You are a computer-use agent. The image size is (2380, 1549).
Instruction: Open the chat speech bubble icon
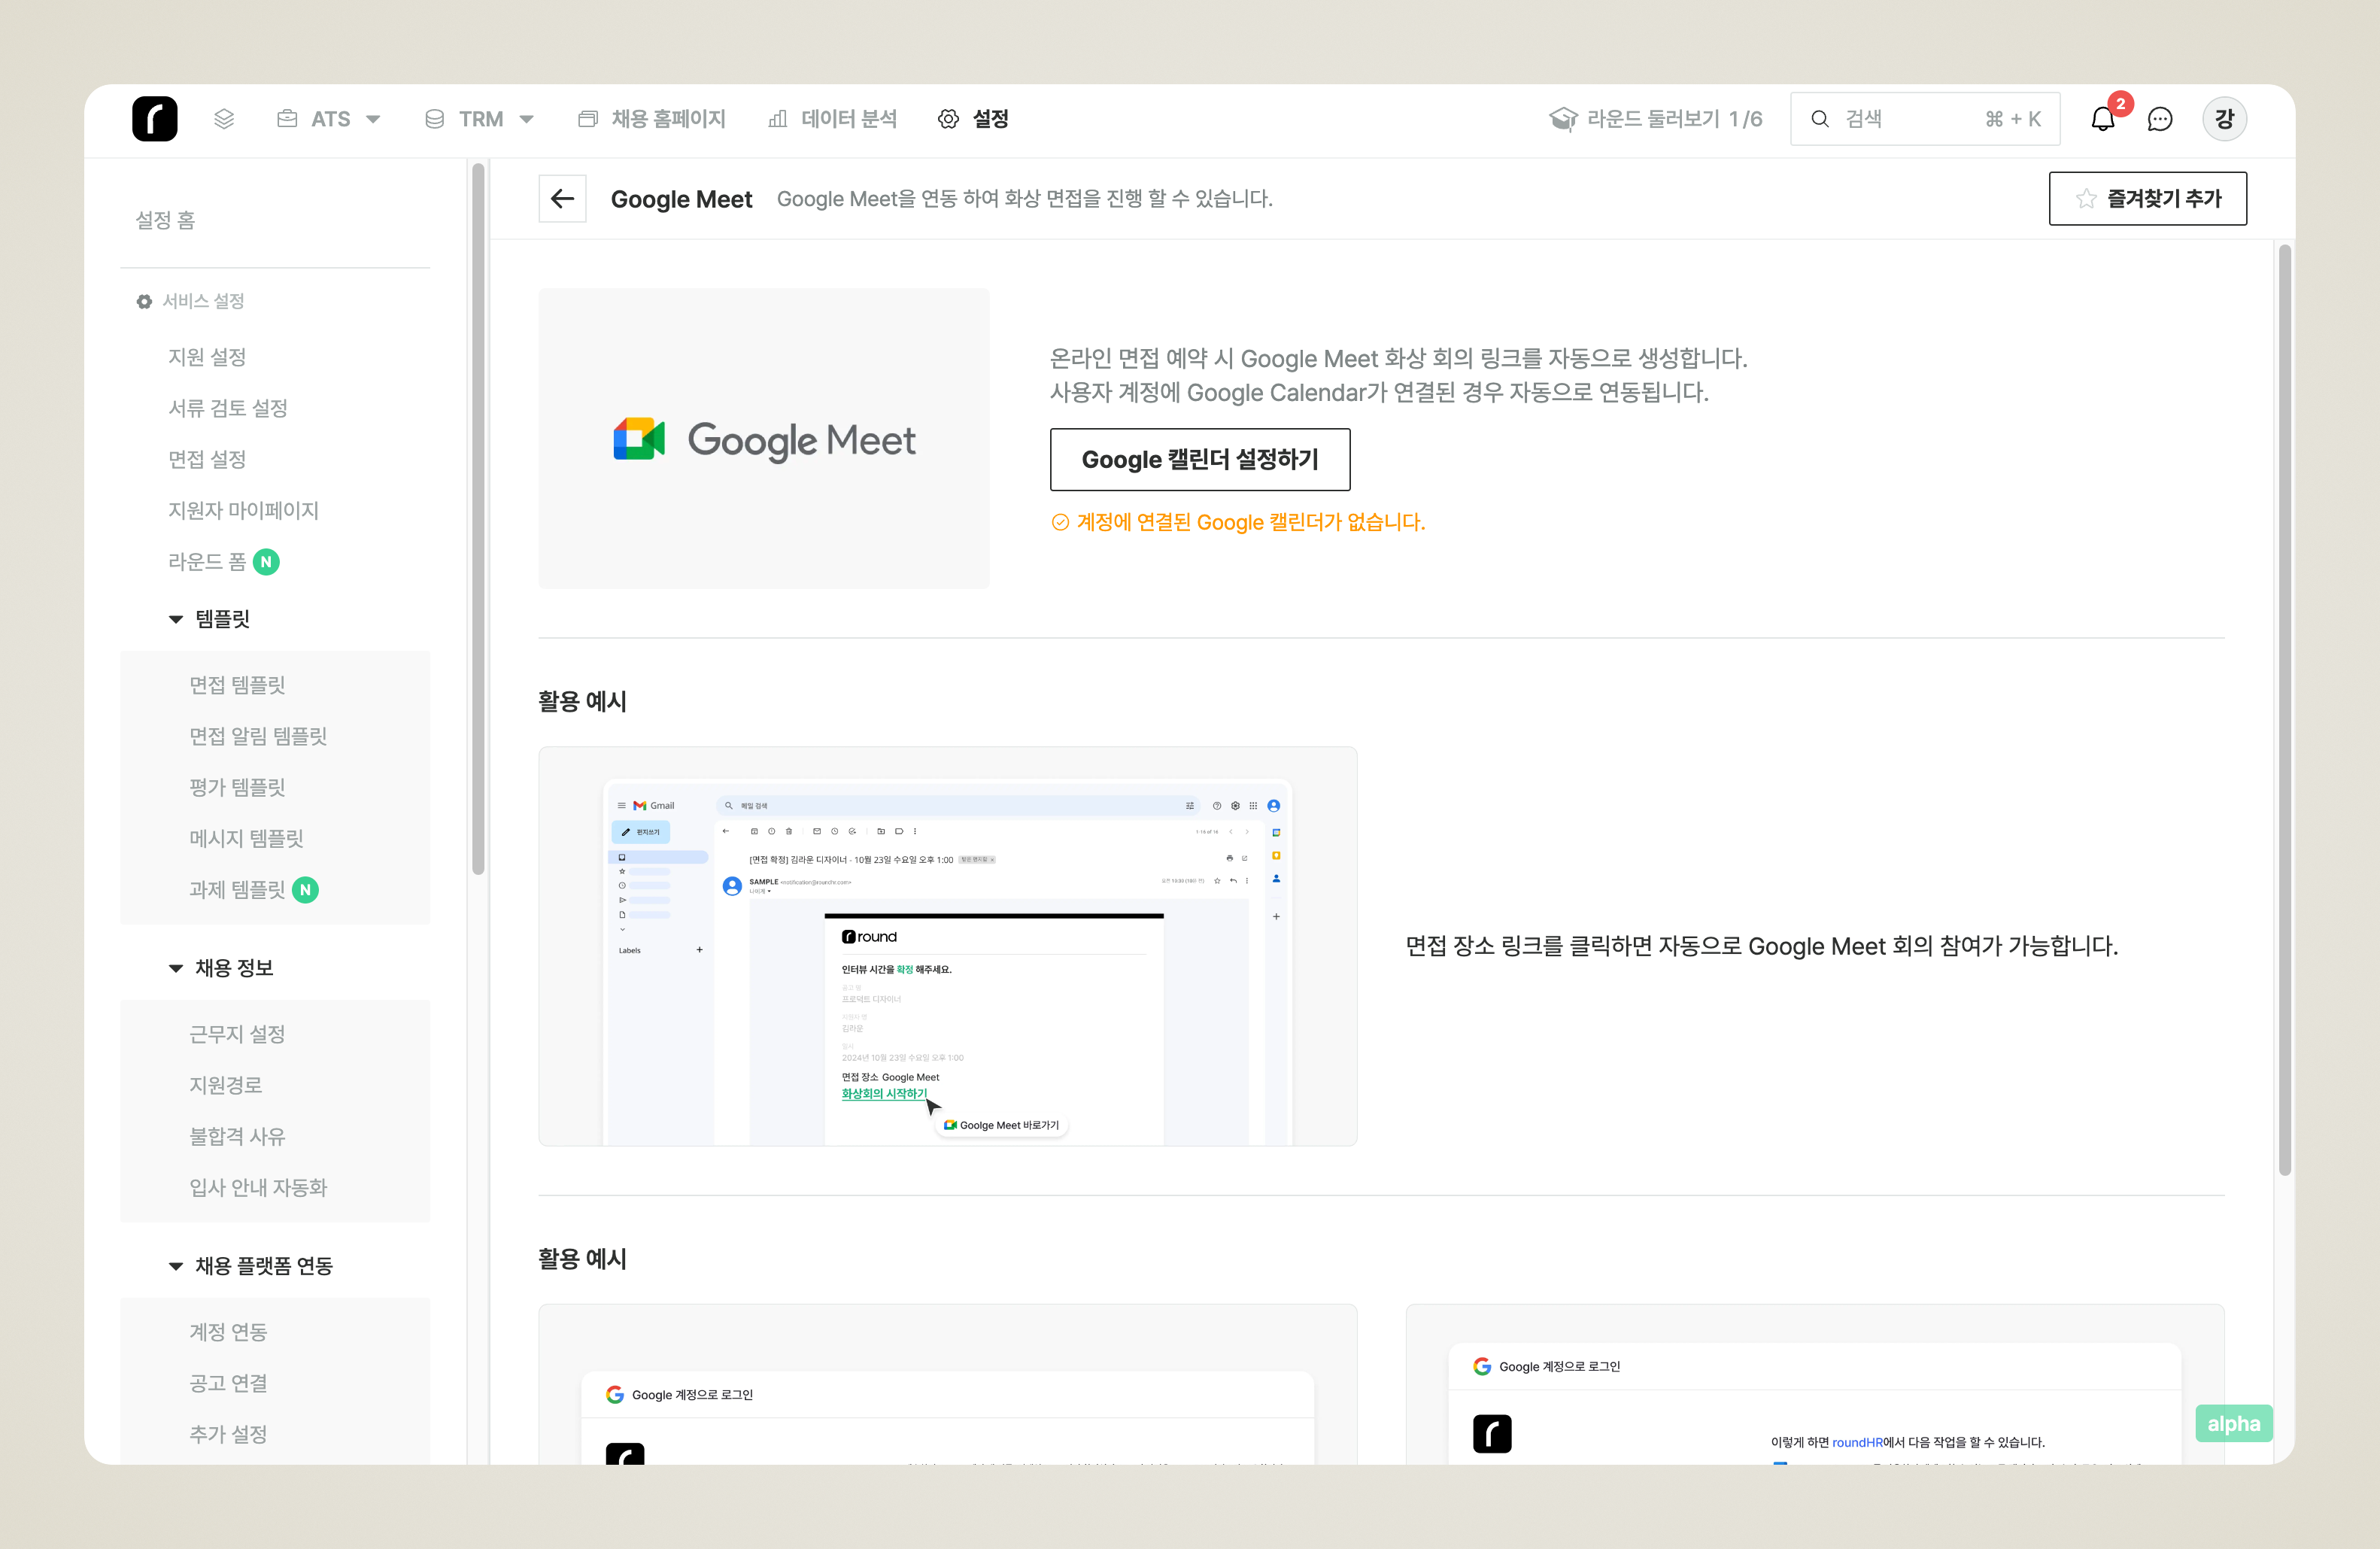2160,119
